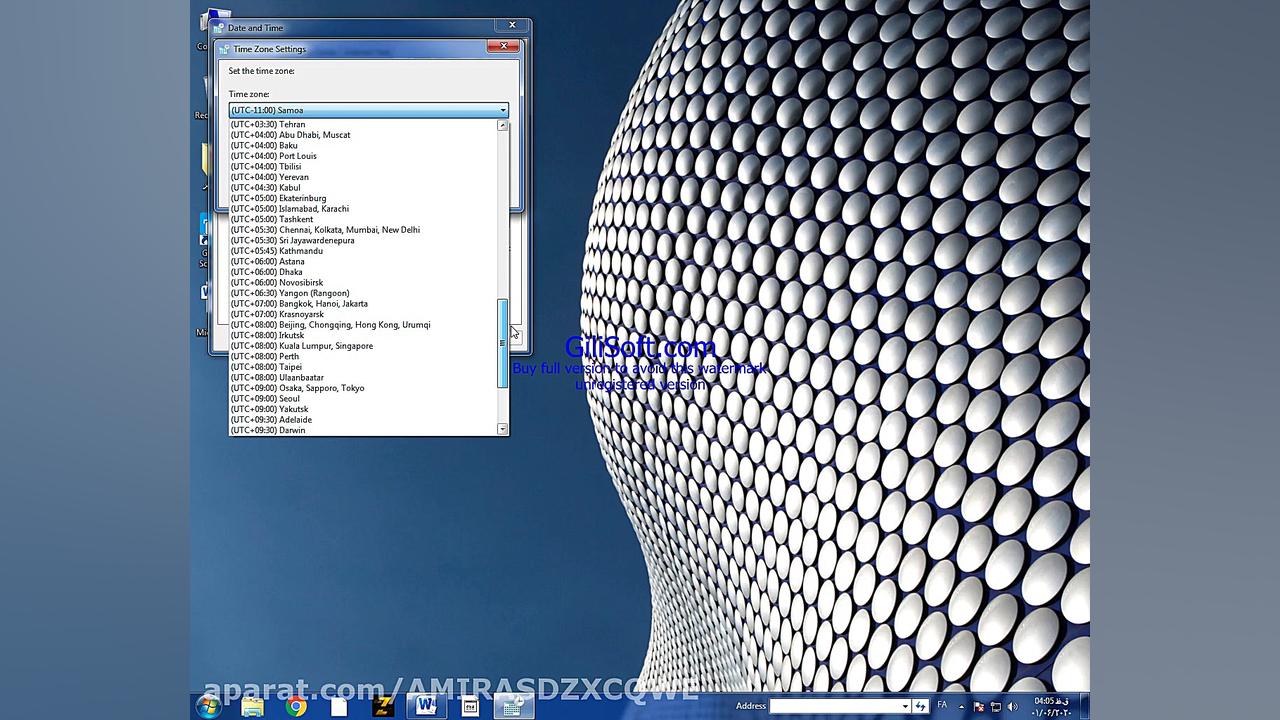Open the calendar-style app on the taskbar
This screenshot has height=720, width=1280.
click(x=470, y=706)
